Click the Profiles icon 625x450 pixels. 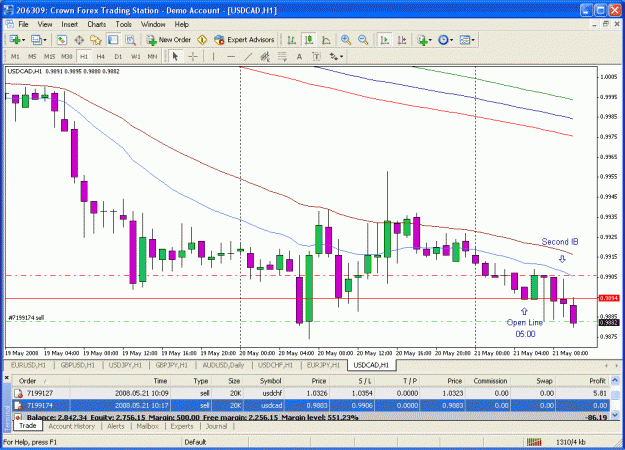click(36, 40)
